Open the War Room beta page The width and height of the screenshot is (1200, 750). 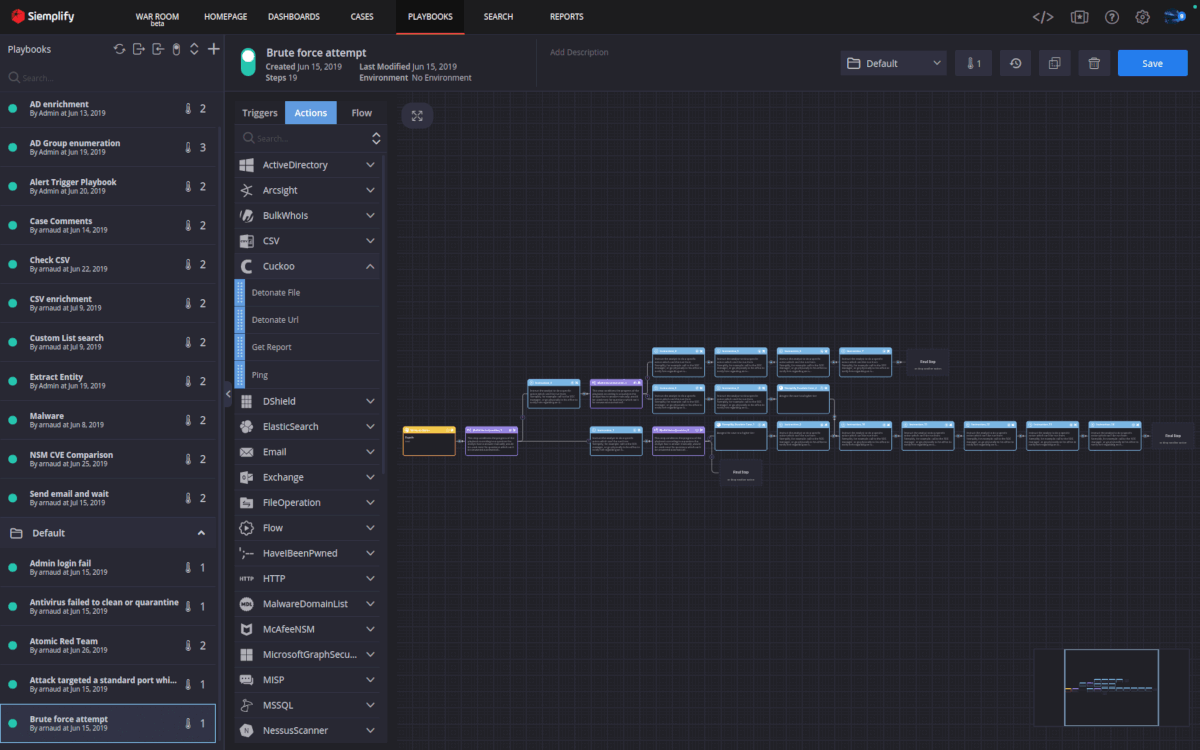157,19
